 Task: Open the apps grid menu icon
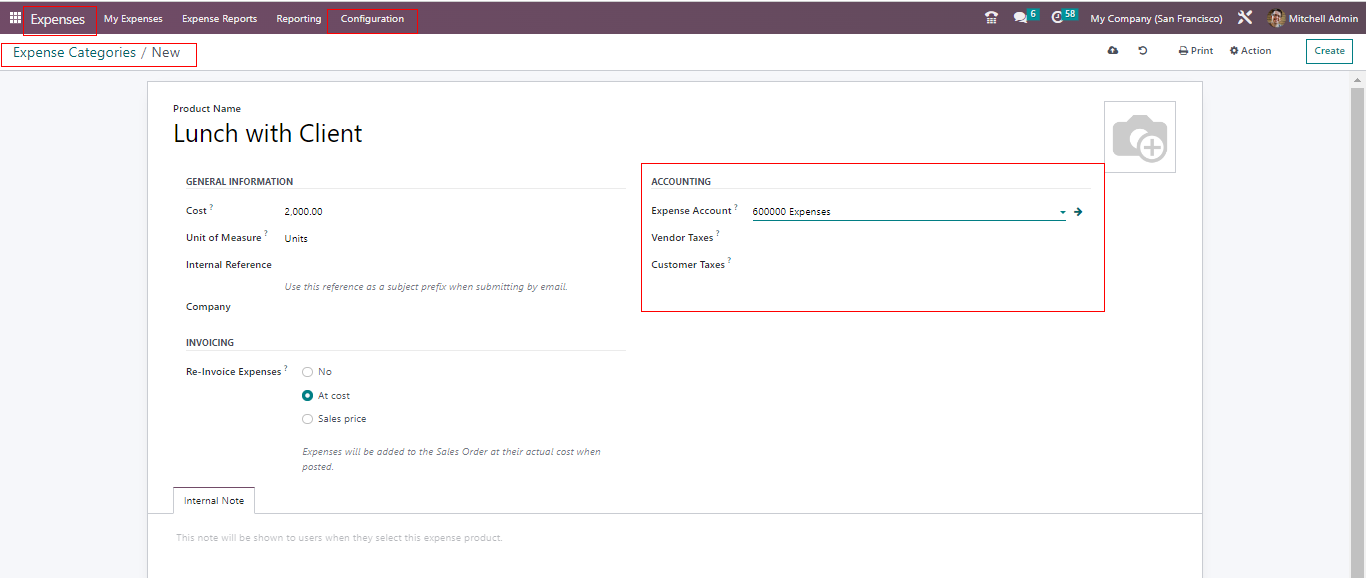pos(15,18)
